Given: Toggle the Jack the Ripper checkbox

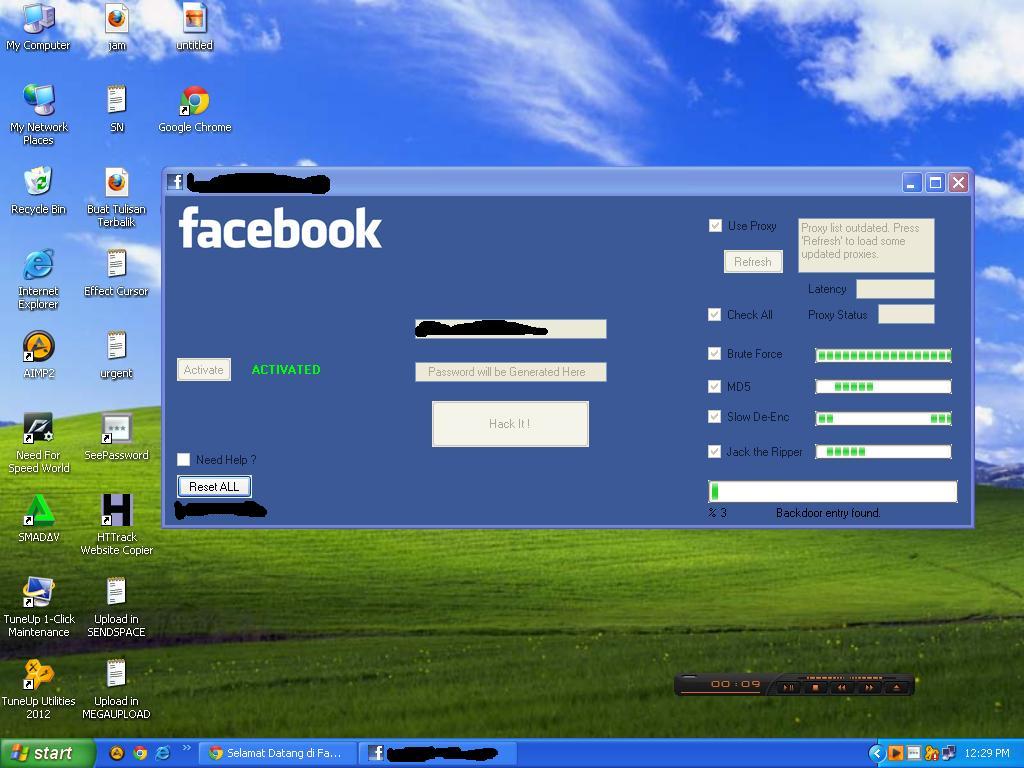Looking at the screenshot, I should tap(714, 451).
